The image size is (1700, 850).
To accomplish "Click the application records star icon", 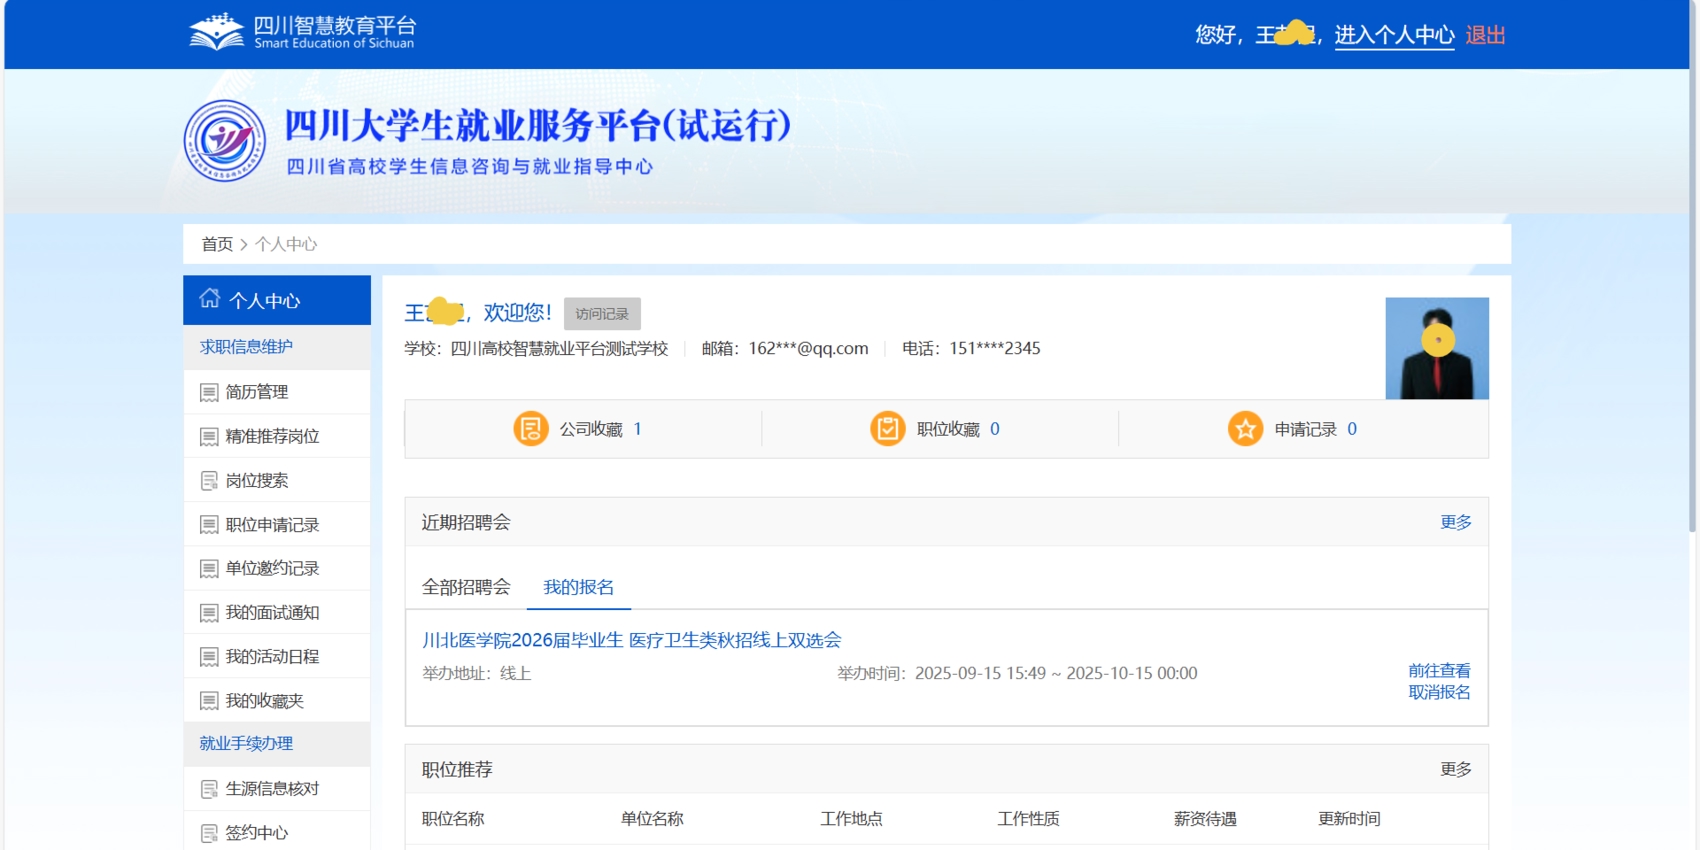I will click(1245, 429).
